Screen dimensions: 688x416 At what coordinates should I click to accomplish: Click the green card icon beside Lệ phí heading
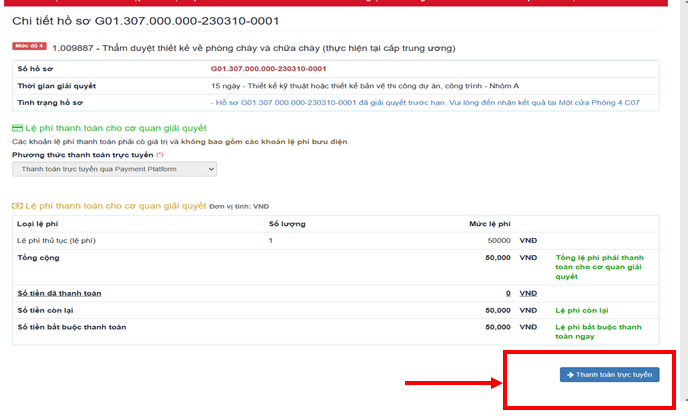(x=16, y=128)
